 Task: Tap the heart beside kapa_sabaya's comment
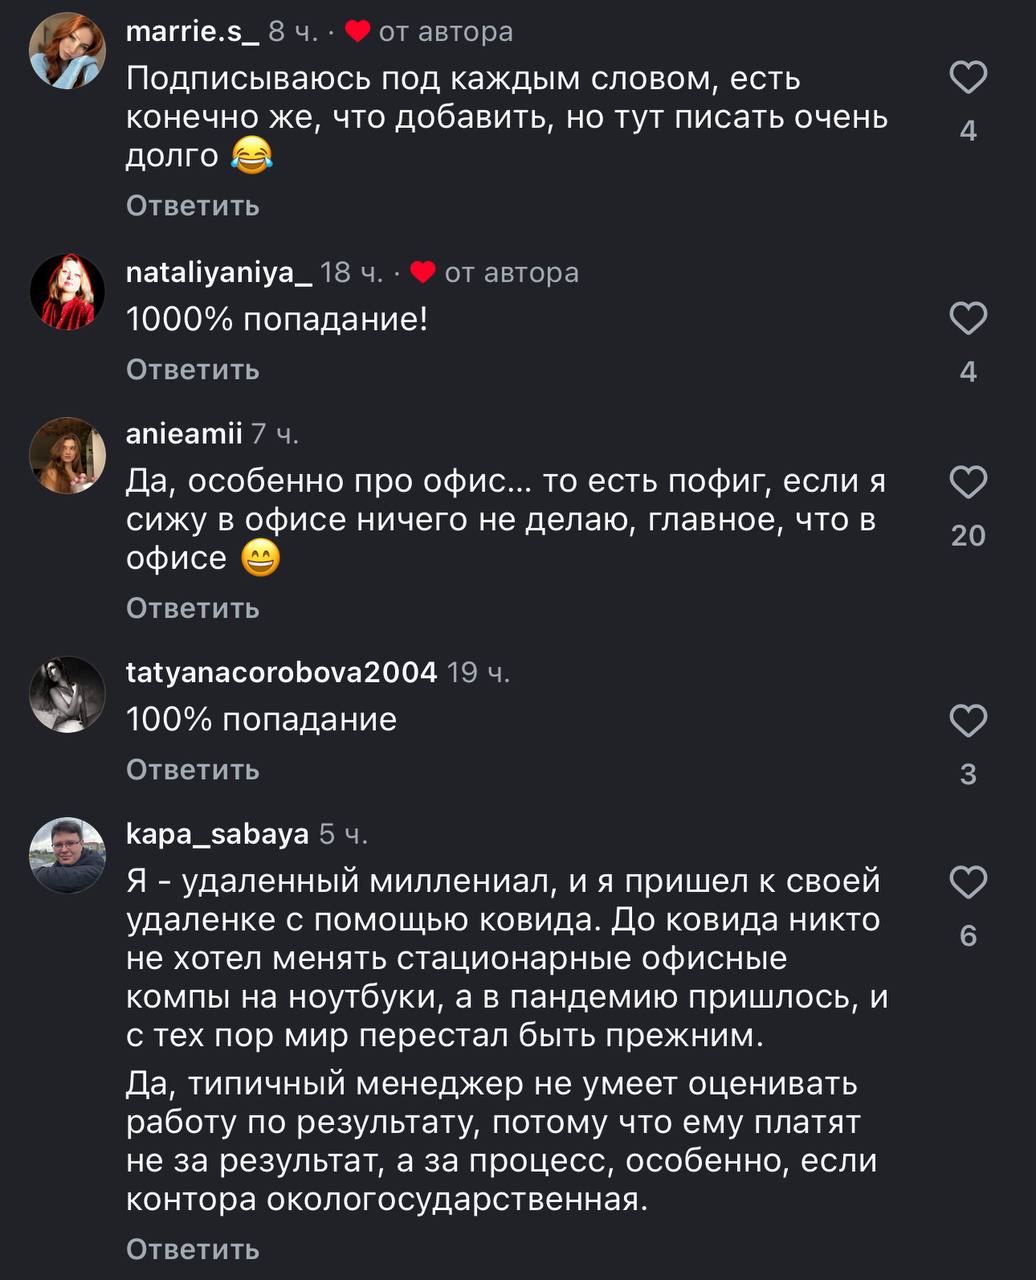click(967, 882)
